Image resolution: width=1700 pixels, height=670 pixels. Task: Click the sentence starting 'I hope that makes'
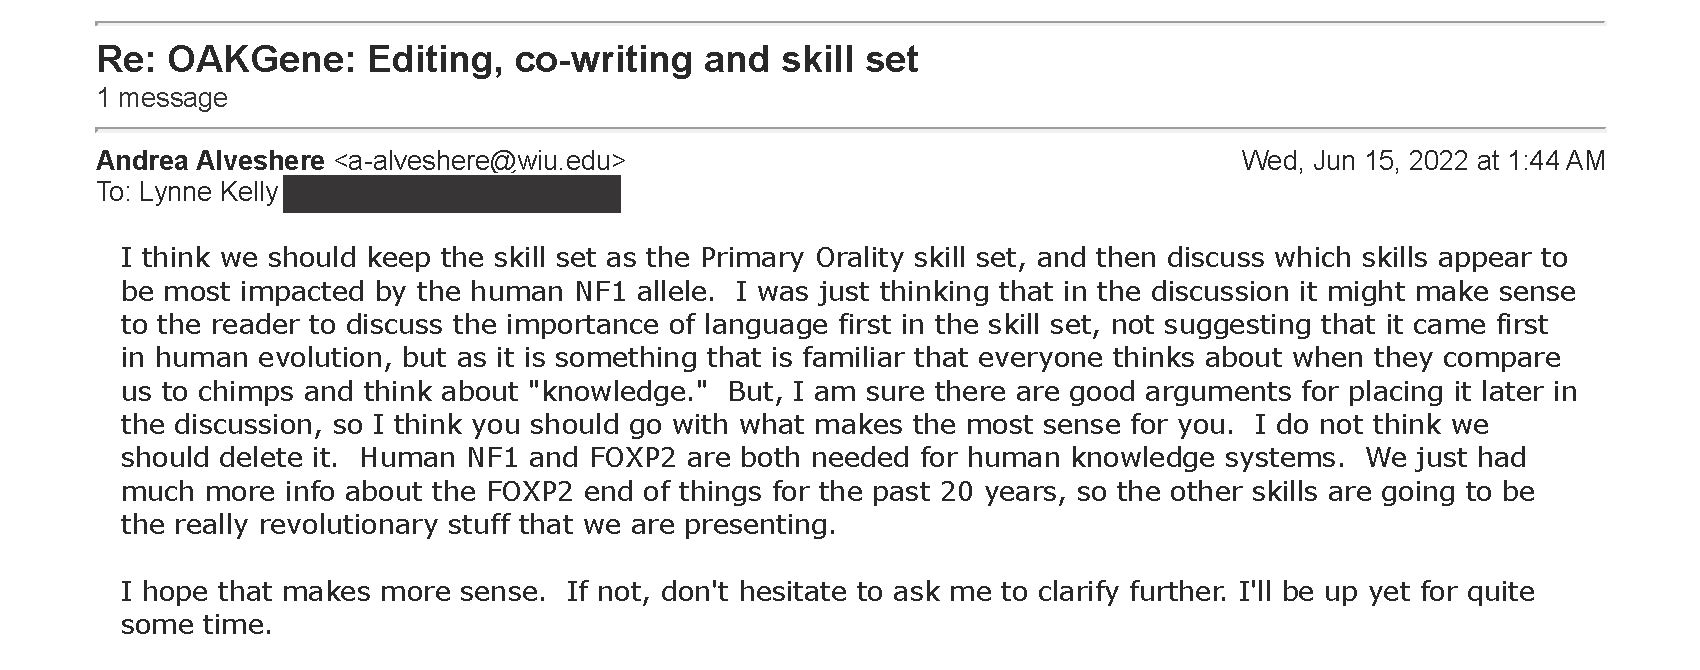tap(333, 592)
